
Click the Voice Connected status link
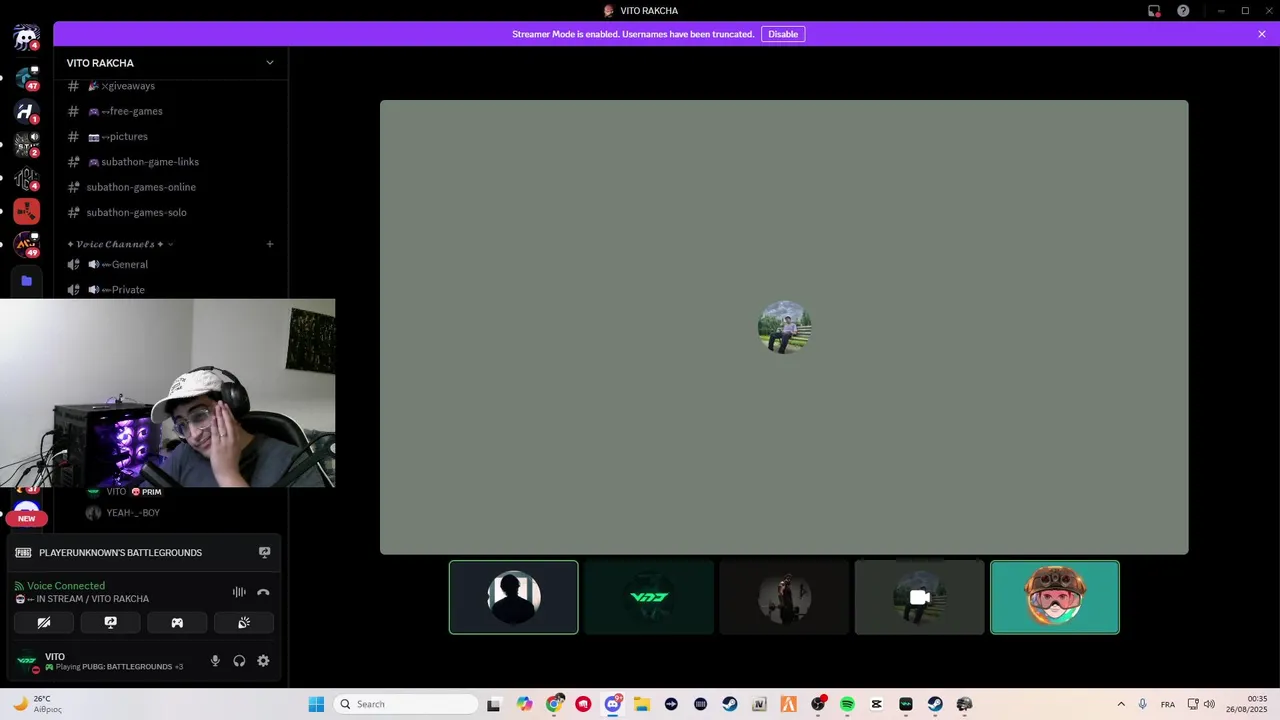pos(66,586)
